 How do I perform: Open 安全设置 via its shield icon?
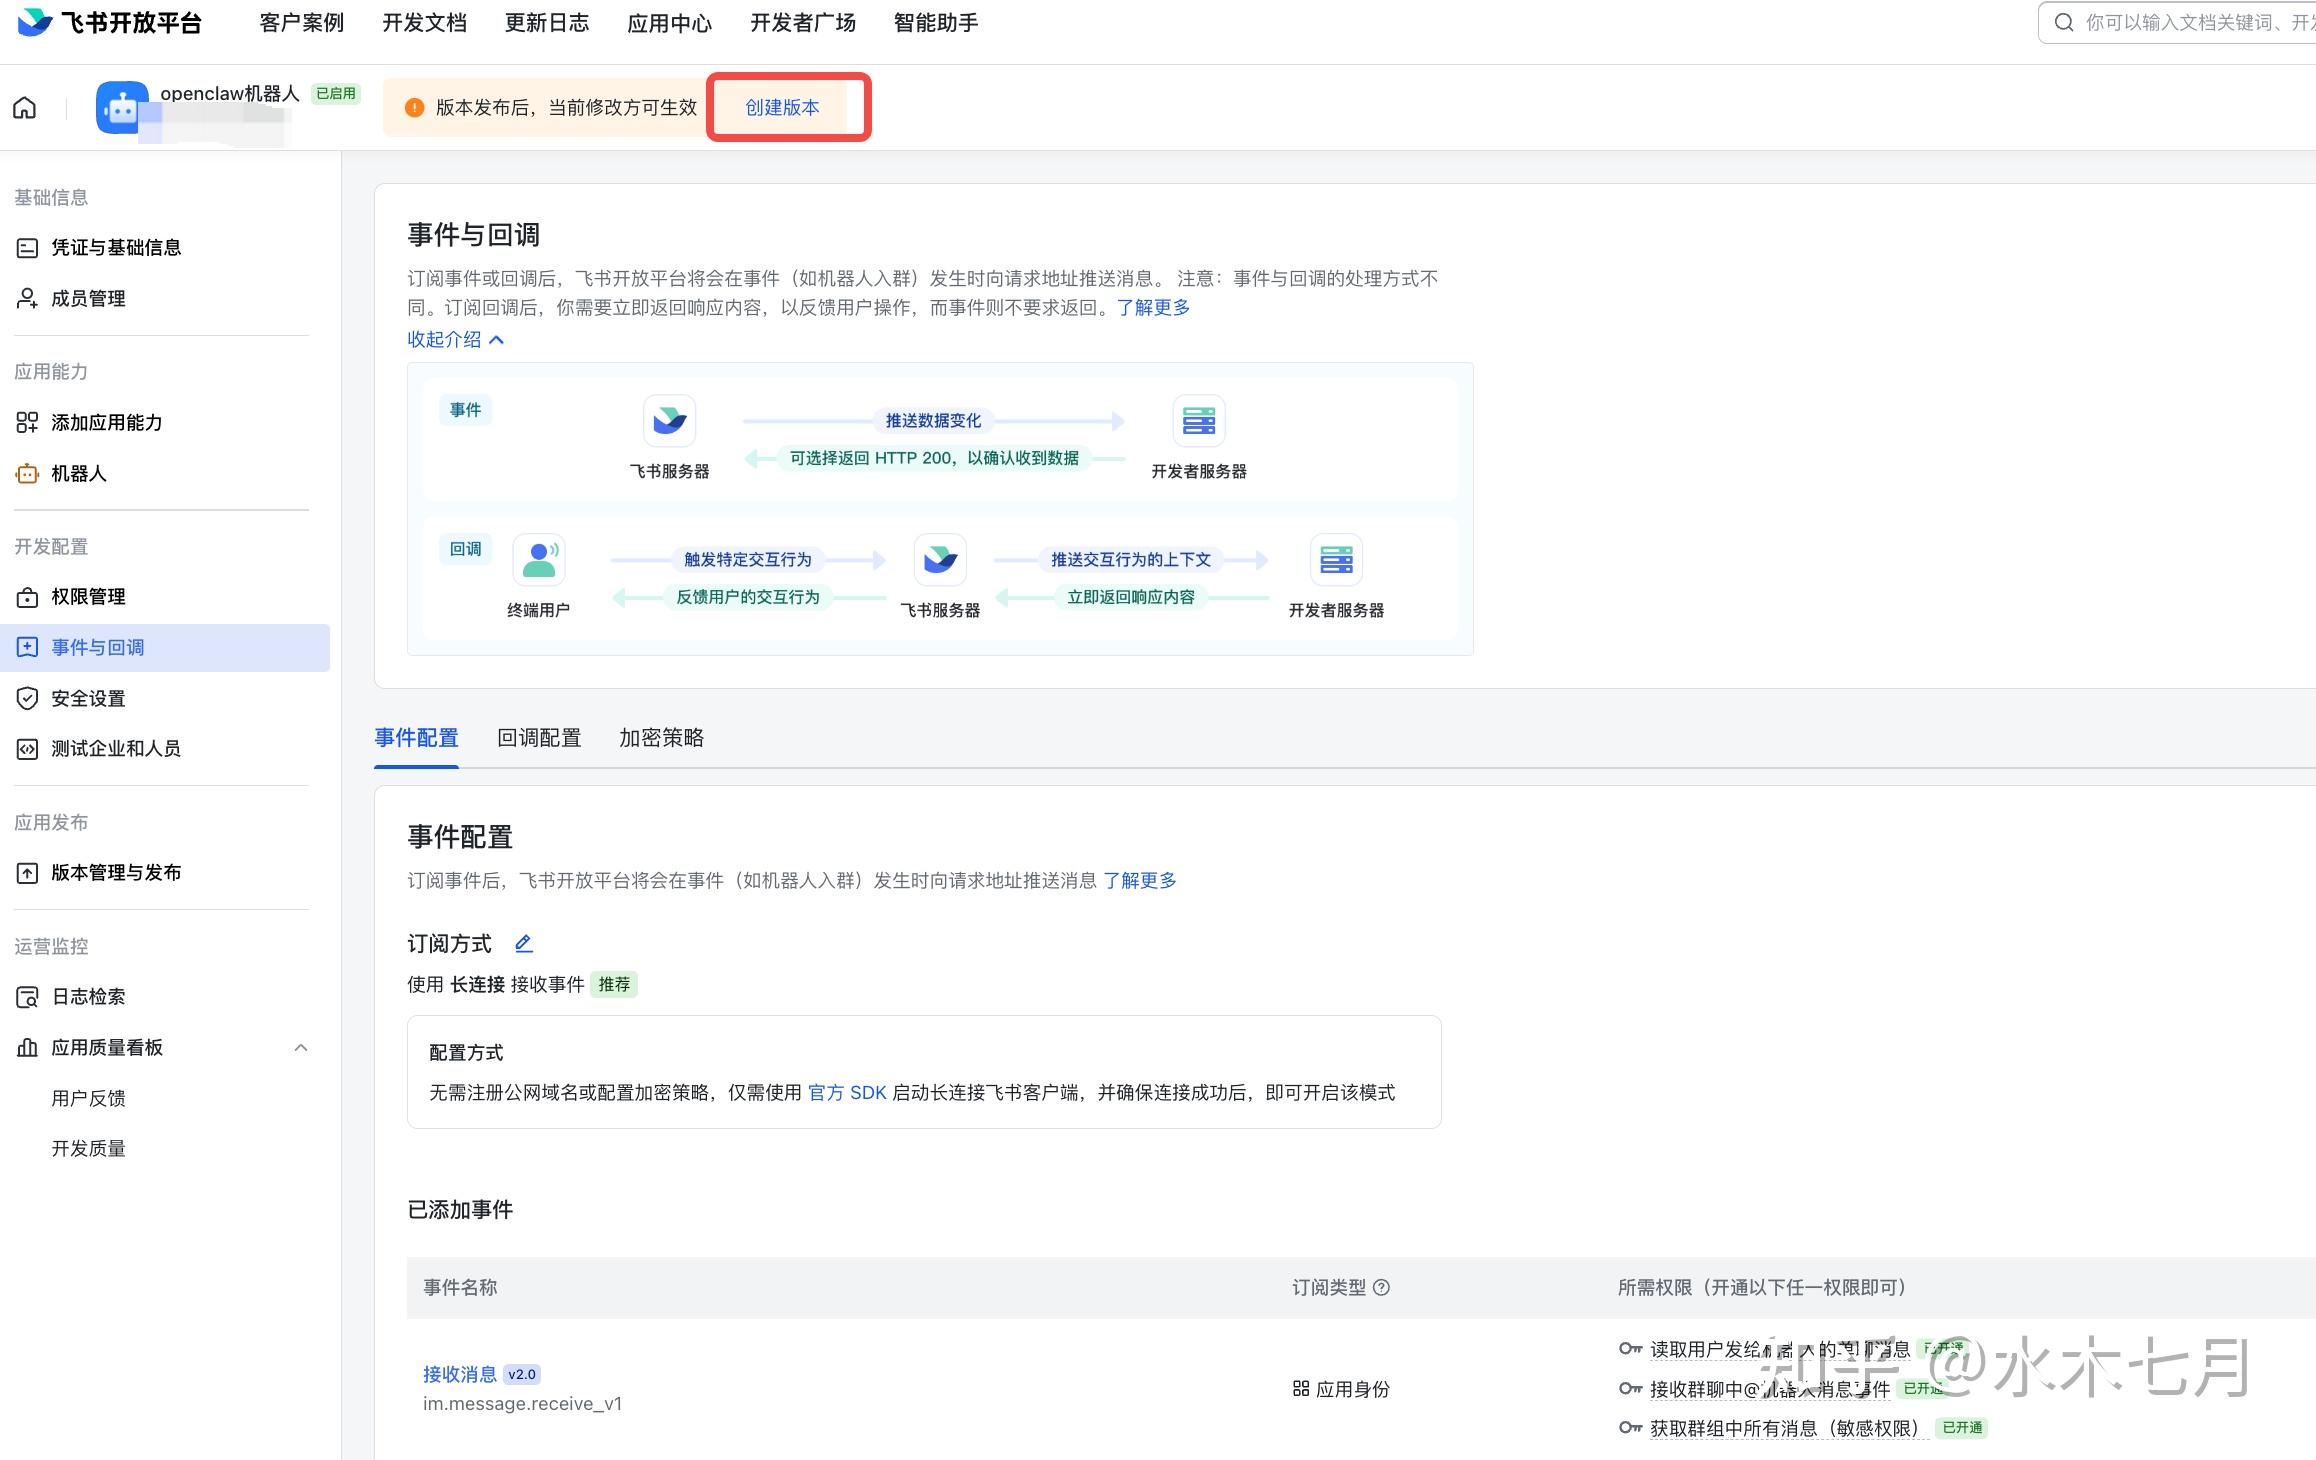[27, 698]
